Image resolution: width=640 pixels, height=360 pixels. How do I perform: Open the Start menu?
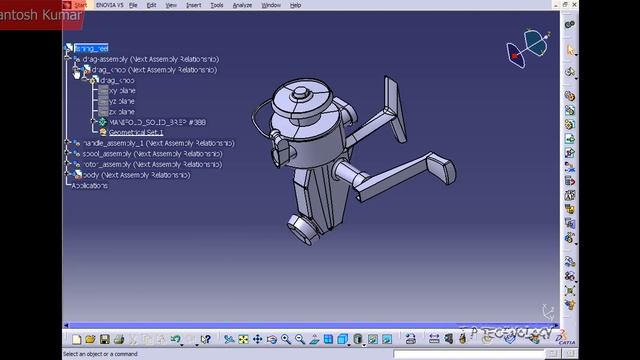pos(80,5)
